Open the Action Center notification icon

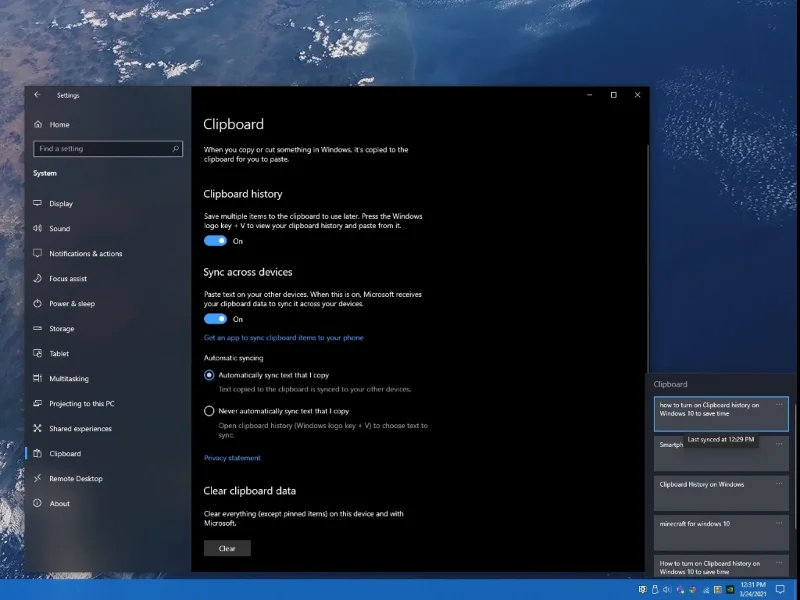click(780, 589)
